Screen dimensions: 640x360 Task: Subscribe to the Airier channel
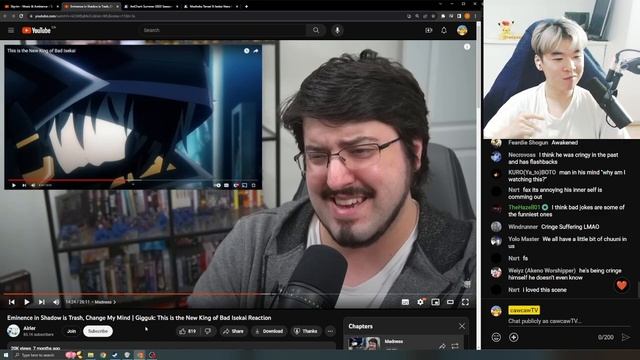click(98, 331)
